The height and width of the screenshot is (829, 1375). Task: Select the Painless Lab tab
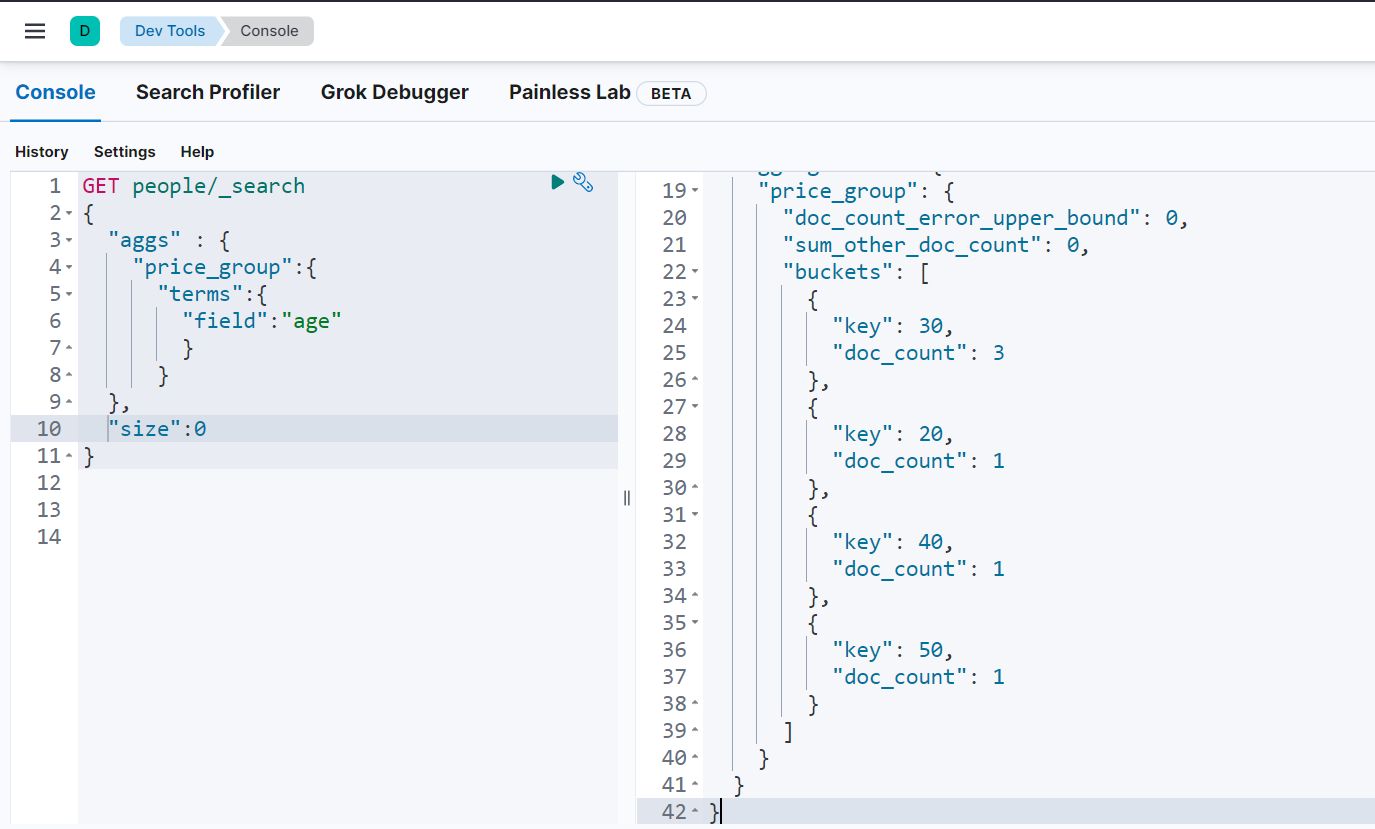tap(569, 92)
